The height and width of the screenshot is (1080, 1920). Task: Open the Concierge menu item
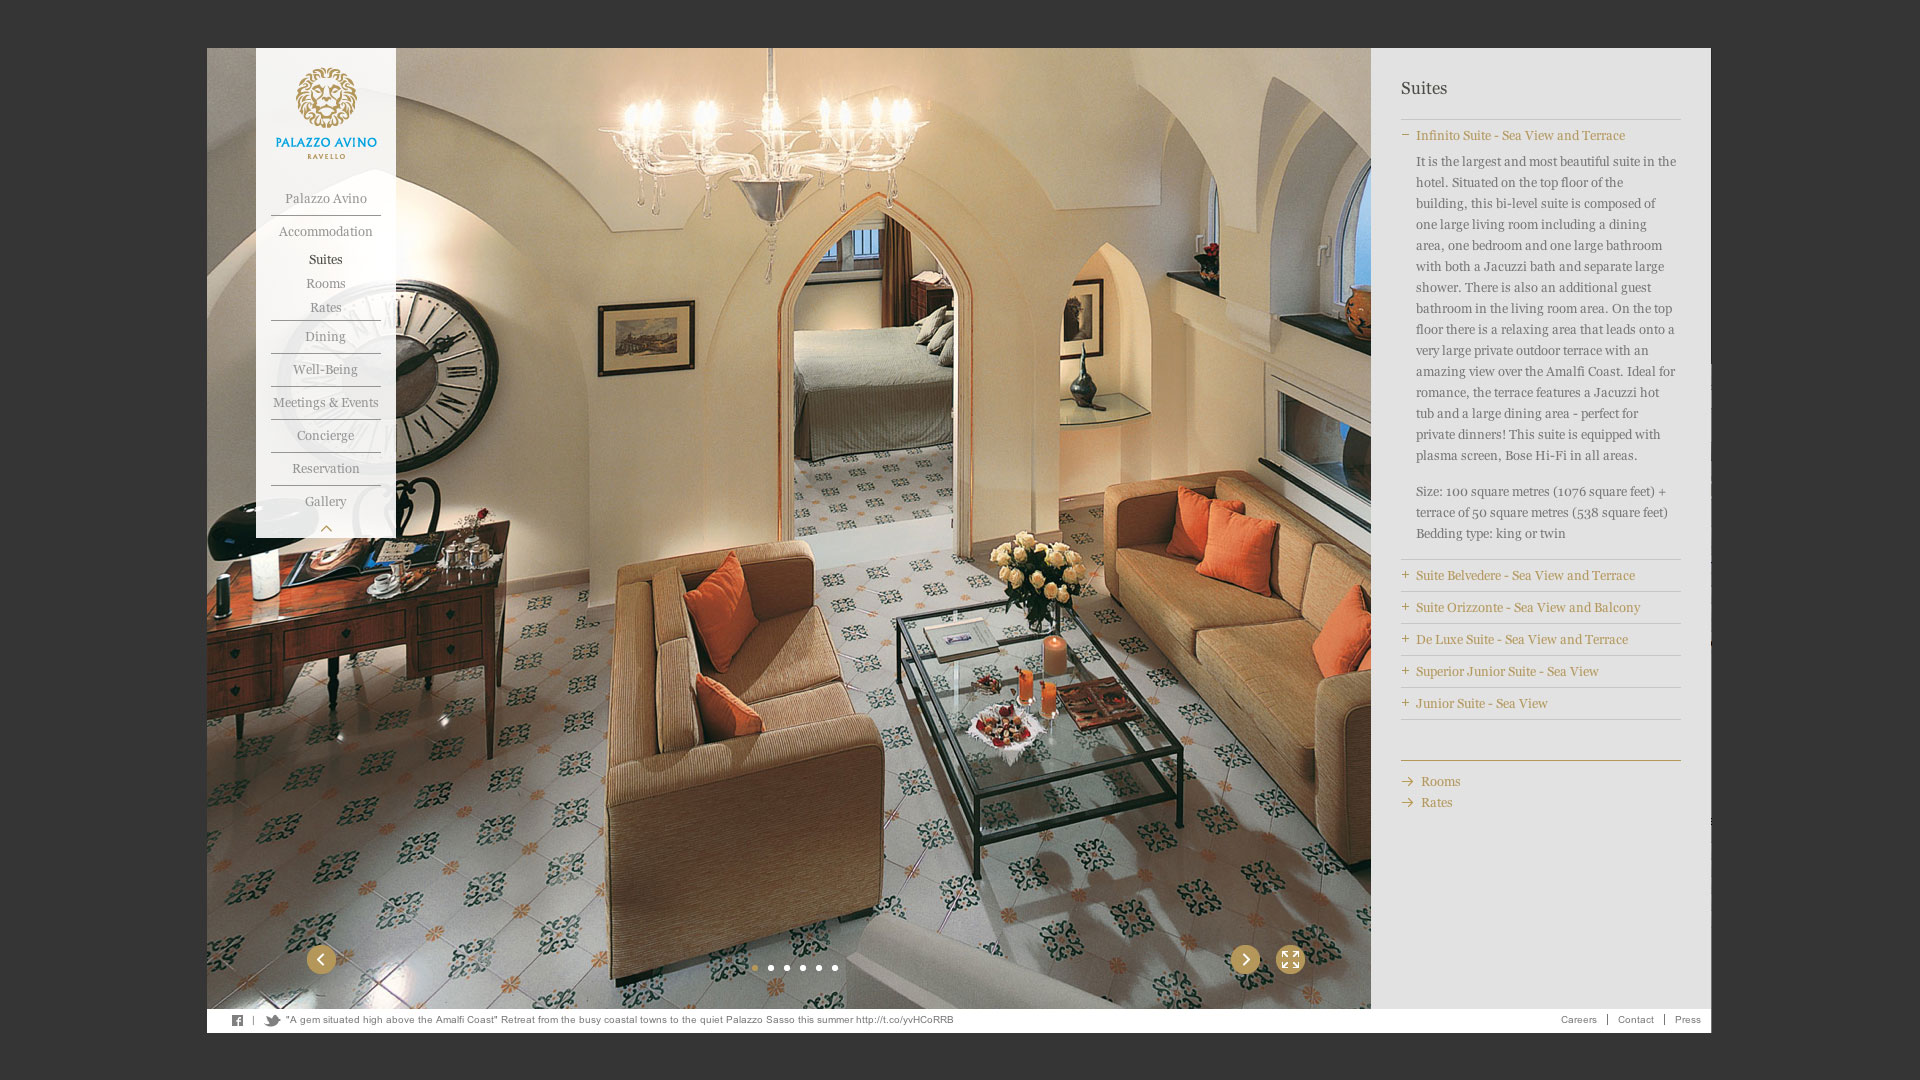(326, 436)
